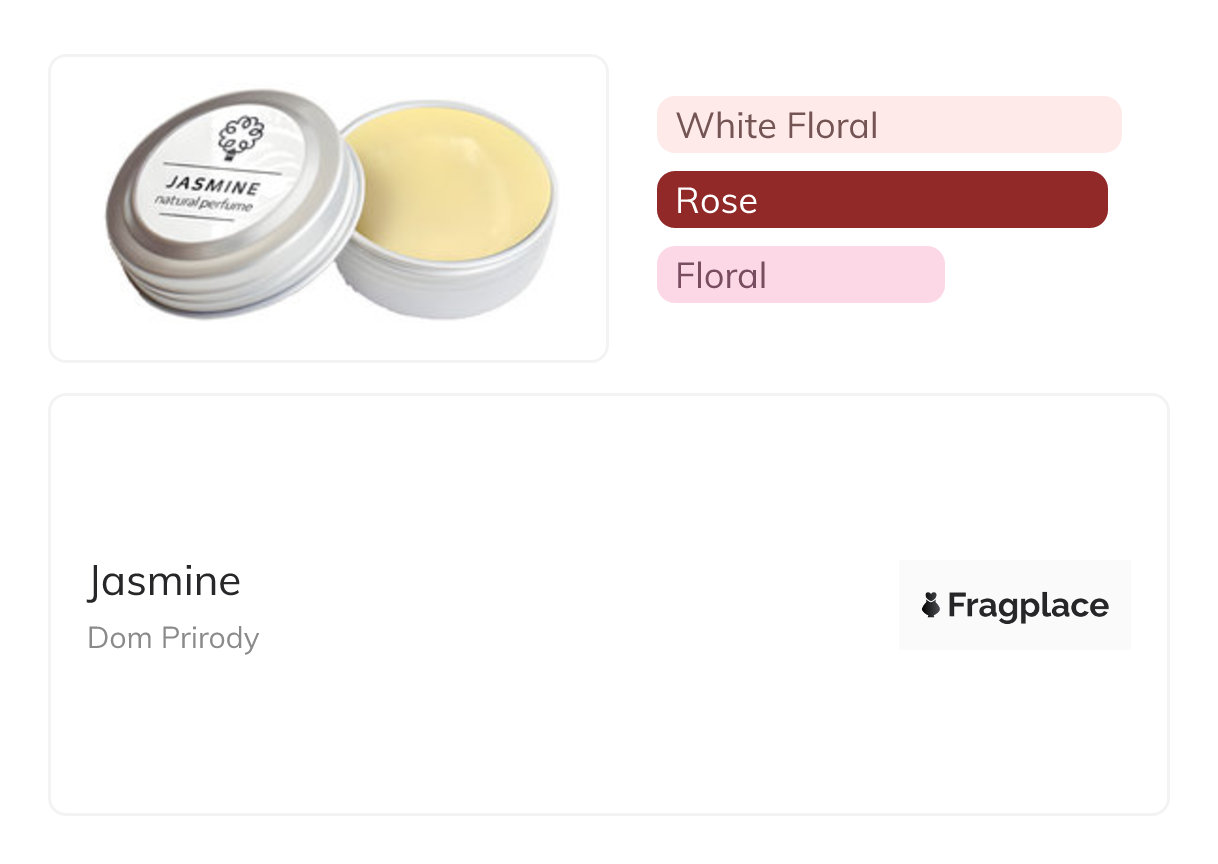Click the 'Floral' label in the pink tag
The height and width of the screenshot is (864, 1218).
(721, 276)
